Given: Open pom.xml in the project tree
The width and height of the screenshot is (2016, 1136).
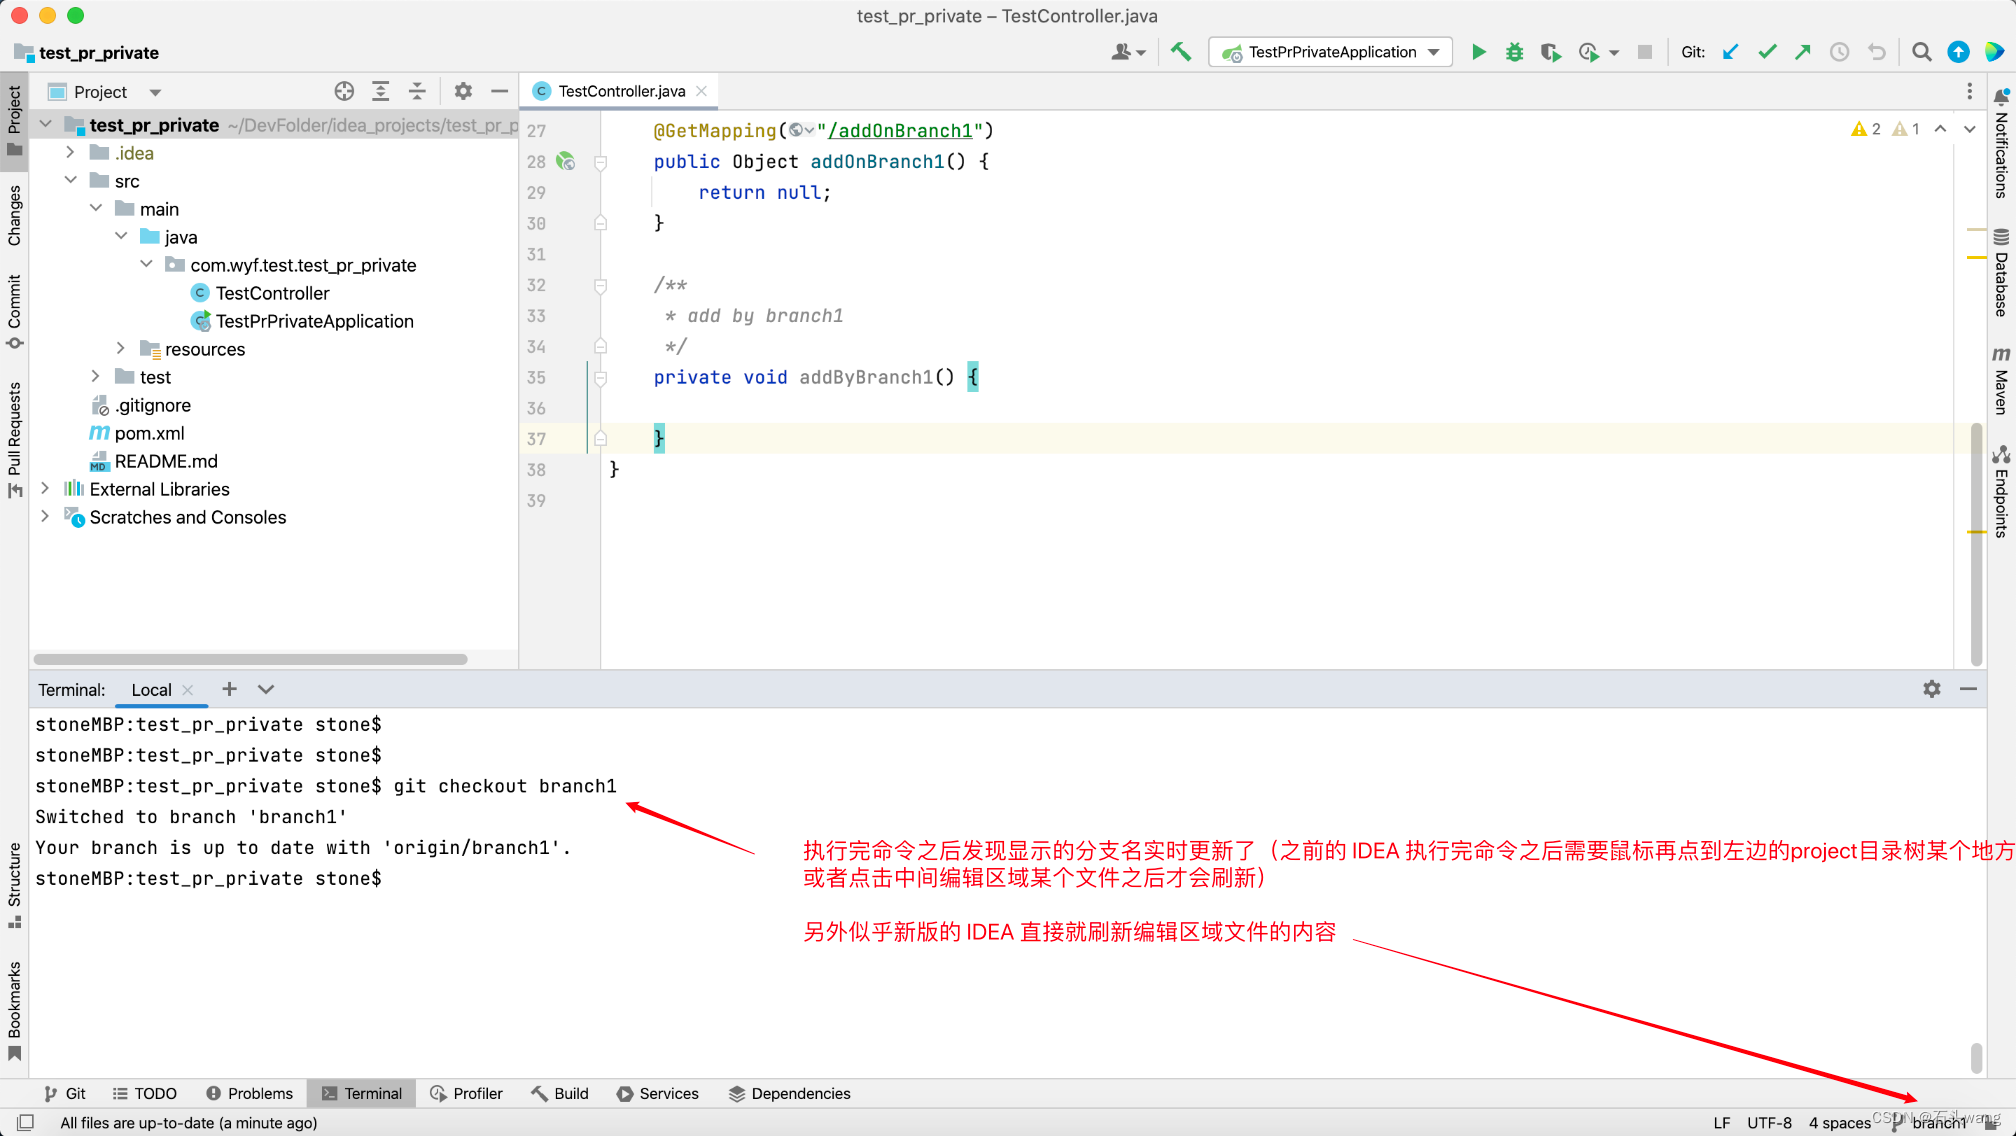Looking at the screenshot, I should (x=149, y=433).
